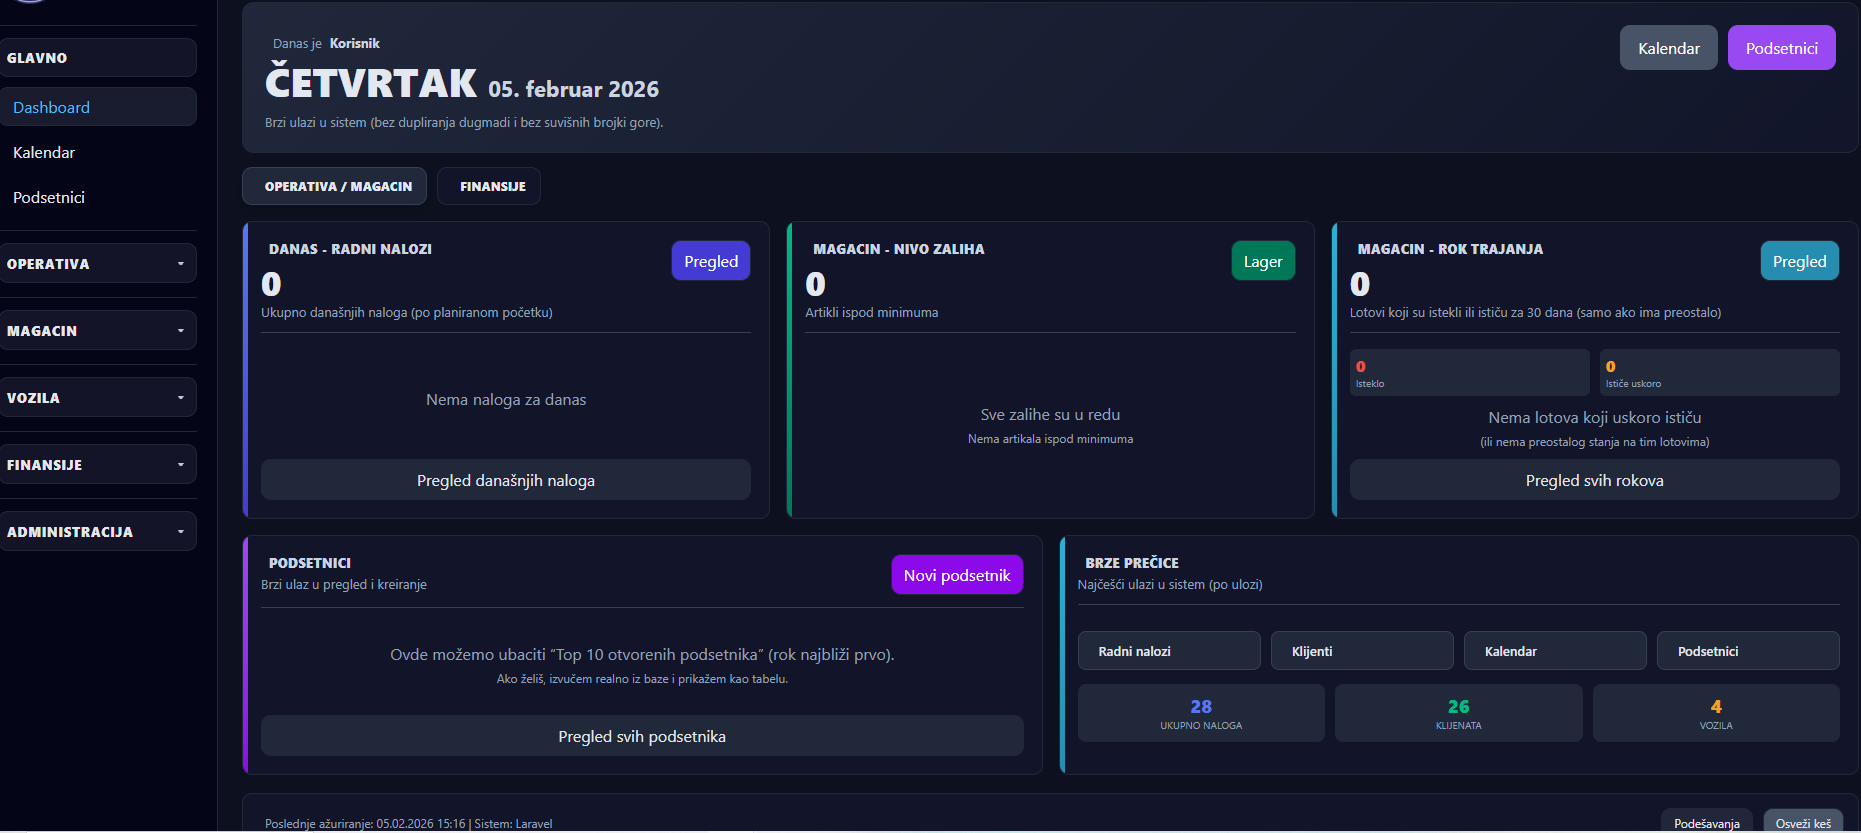Open Pregled današnjih naloga
Image resolution: width=1861 pixels, height=833 pixels.
pos(506,480)
